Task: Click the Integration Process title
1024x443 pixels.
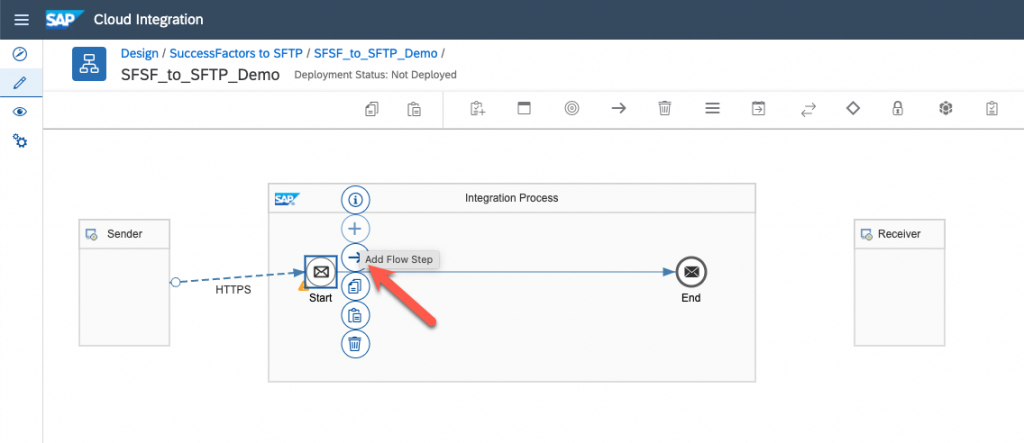Action: point(511,197)
